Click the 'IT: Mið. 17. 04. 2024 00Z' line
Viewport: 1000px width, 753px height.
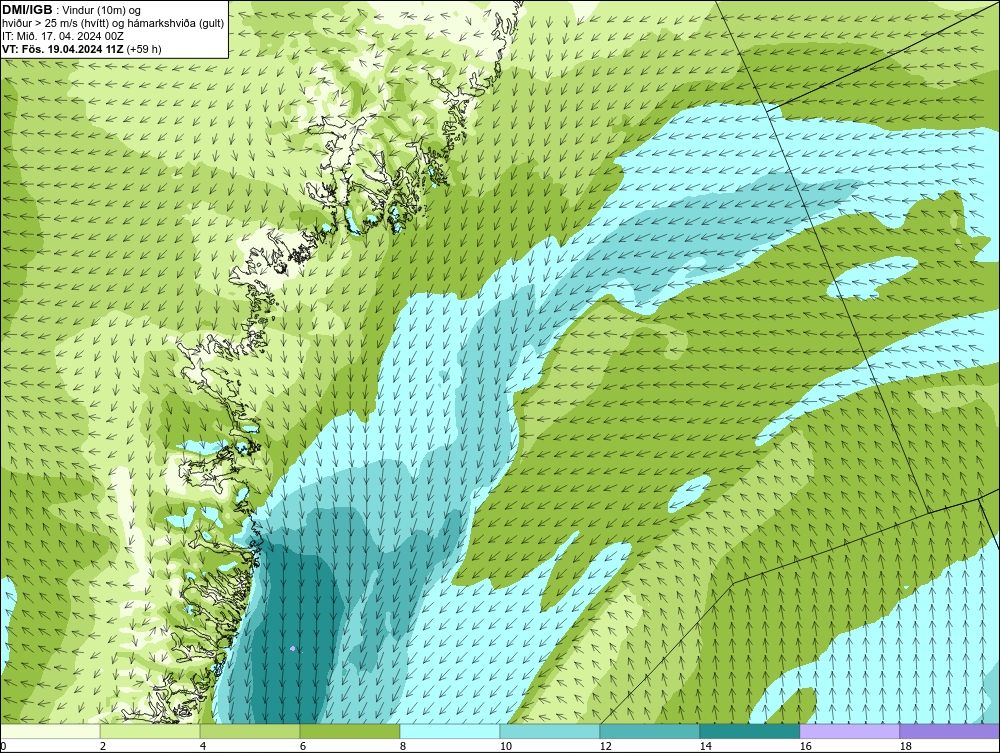tap(62, 36)
